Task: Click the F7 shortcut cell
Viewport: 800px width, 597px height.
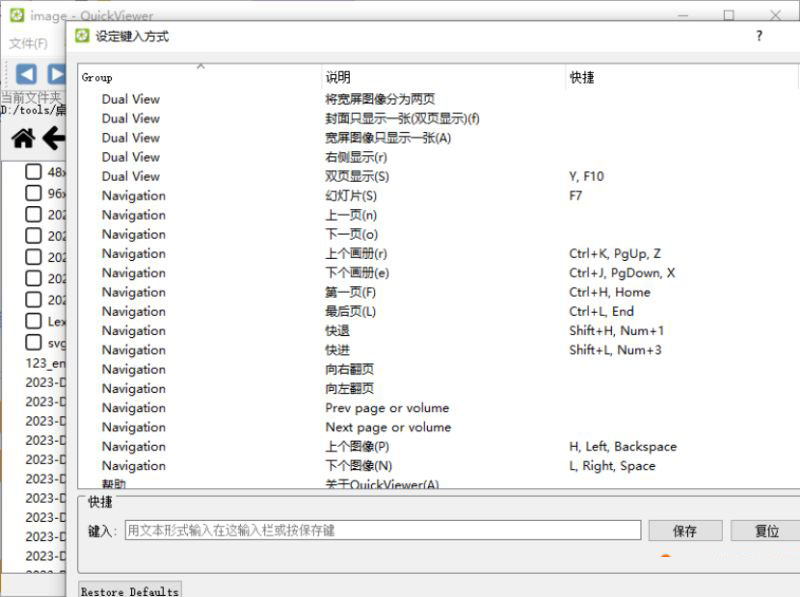Action: (576, 196)
